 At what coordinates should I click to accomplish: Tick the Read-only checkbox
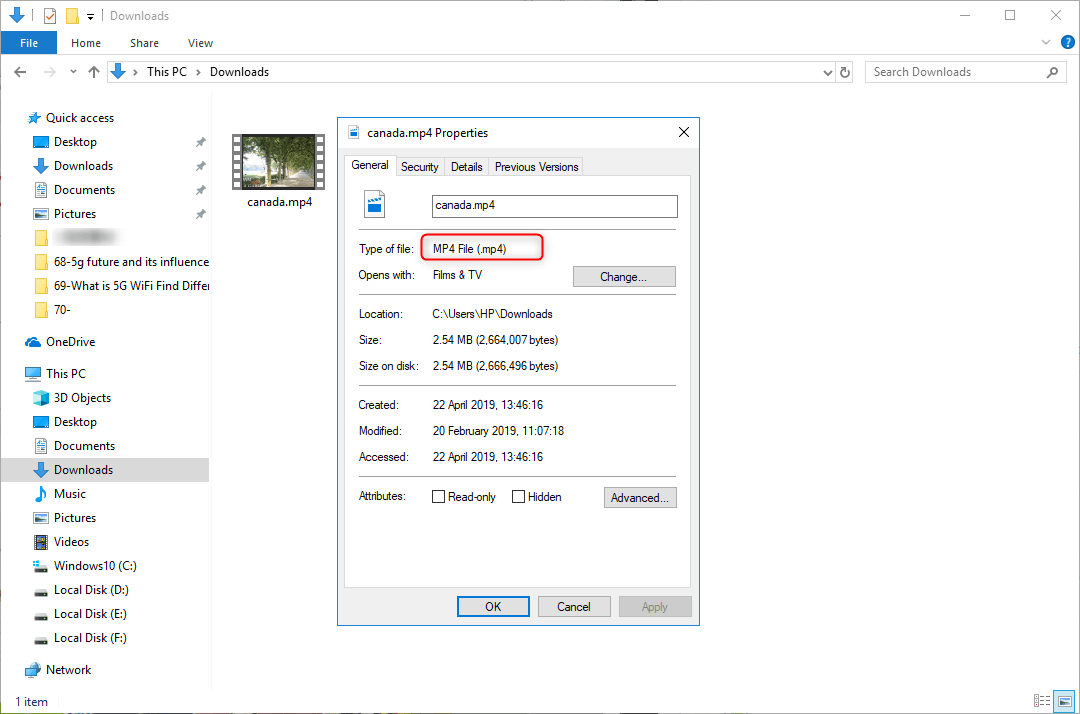coord(438,497)
